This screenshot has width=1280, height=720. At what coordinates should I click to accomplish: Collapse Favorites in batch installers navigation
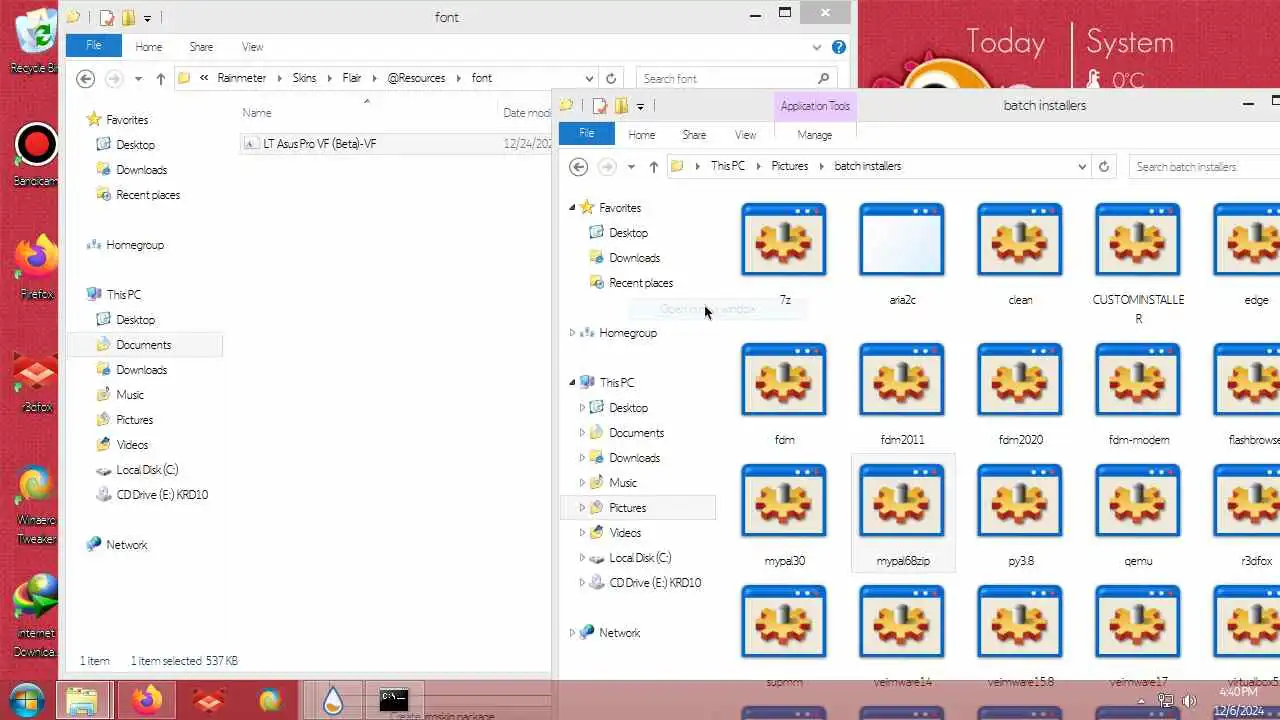[572, 208]
